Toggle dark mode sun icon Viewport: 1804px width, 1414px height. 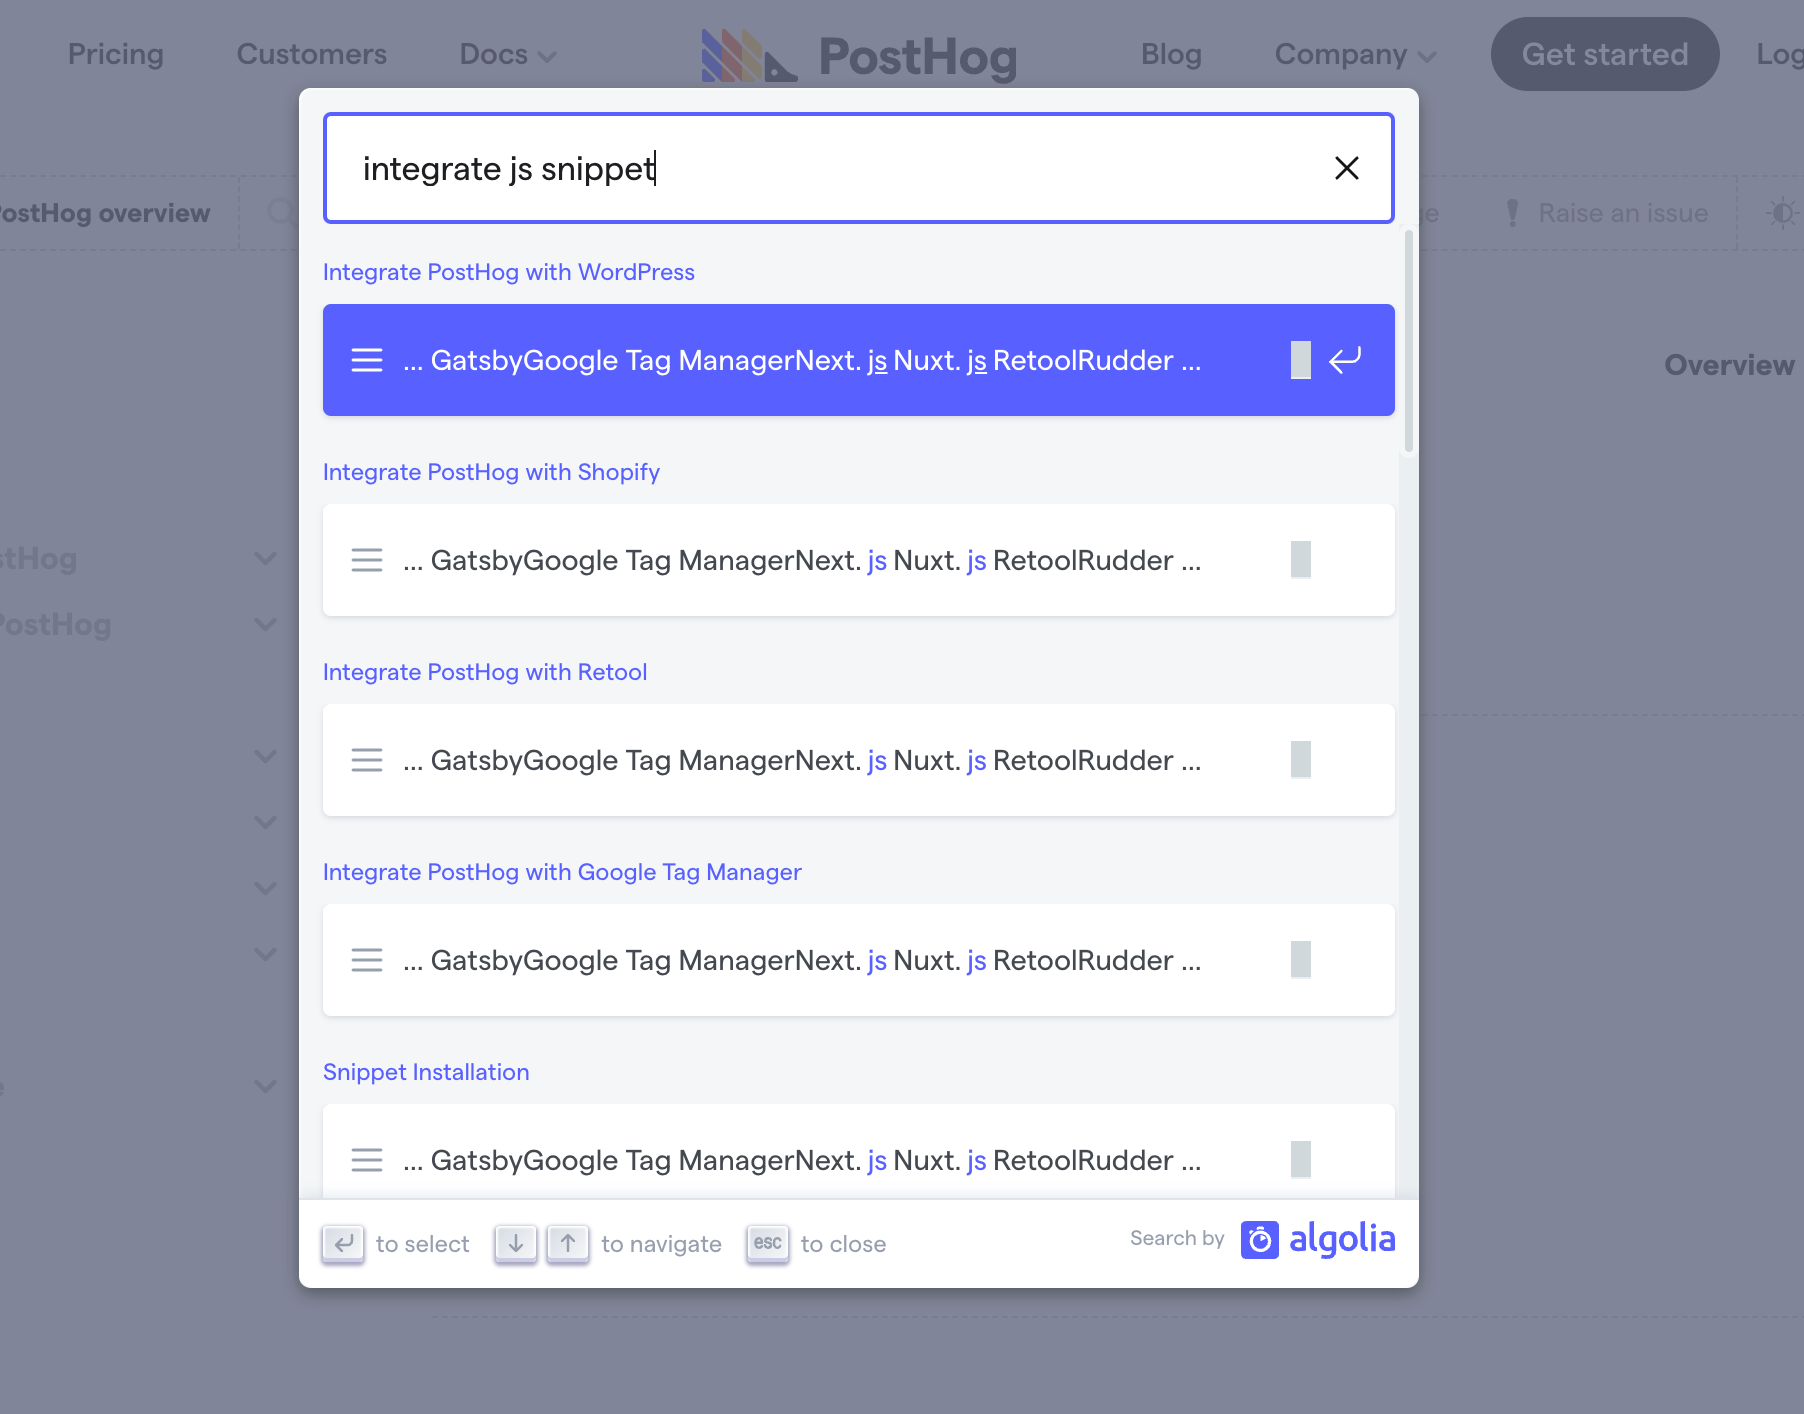tap(1781, 213)
